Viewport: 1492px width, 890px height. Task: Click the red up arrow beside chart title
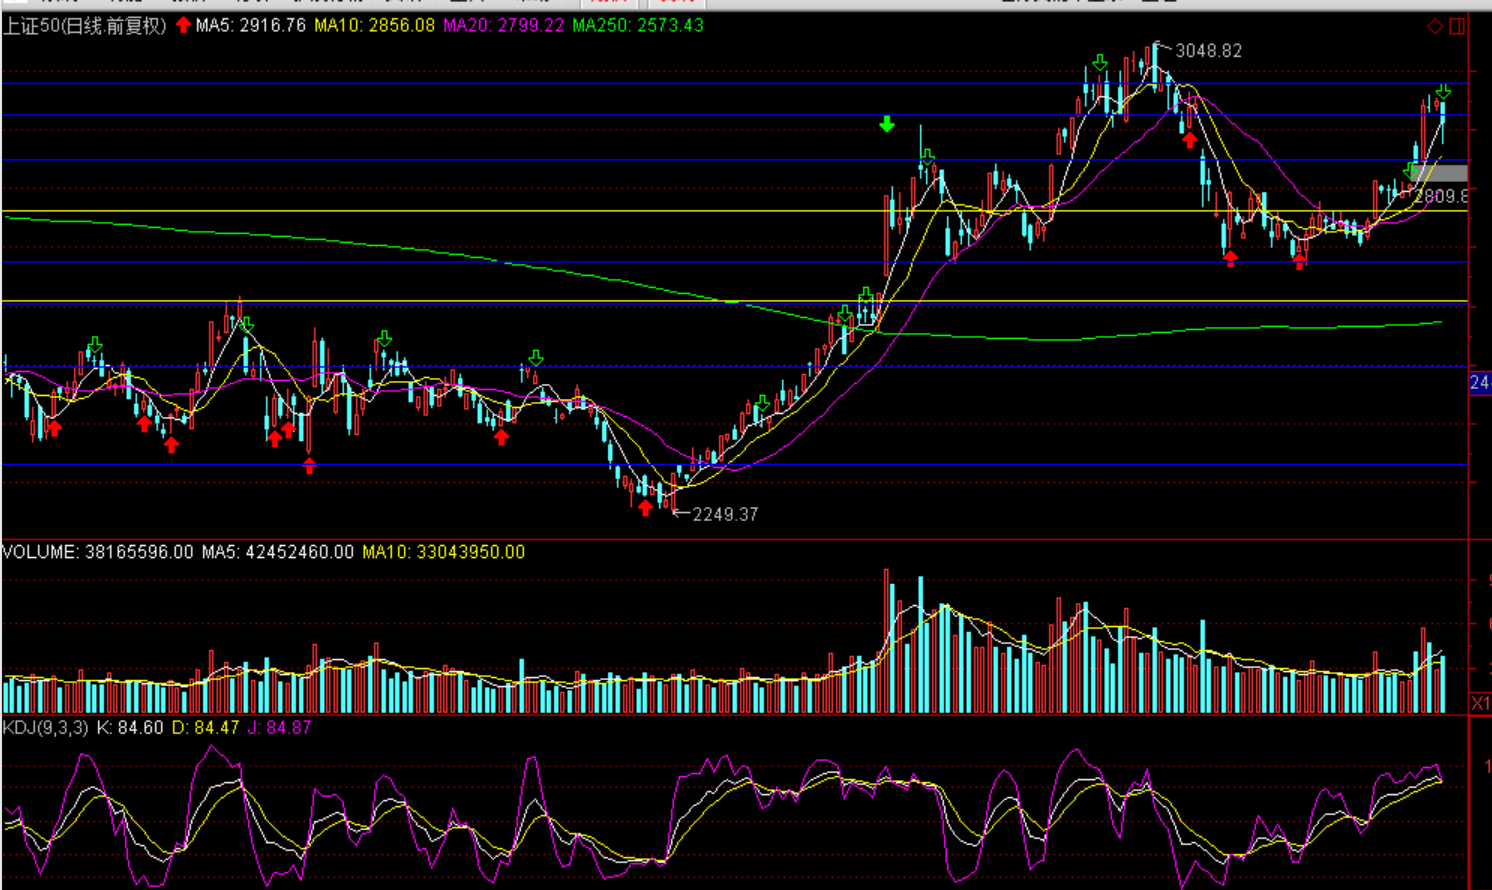pos(183,25)
